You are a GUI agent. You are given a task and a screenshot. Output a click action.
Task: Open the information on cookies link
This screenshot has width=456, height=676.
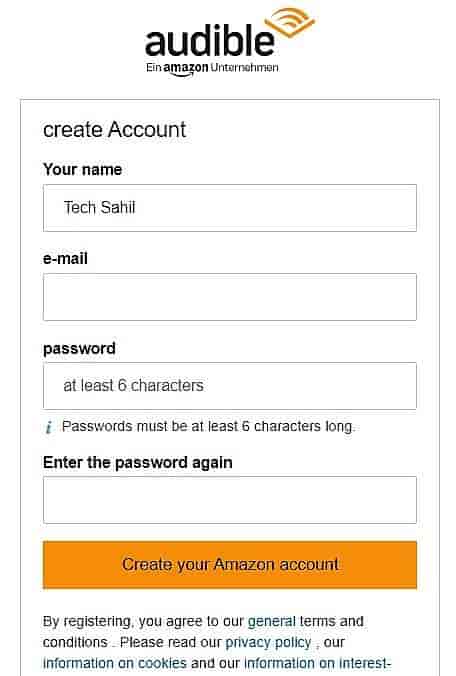click(x=115, y=663)
